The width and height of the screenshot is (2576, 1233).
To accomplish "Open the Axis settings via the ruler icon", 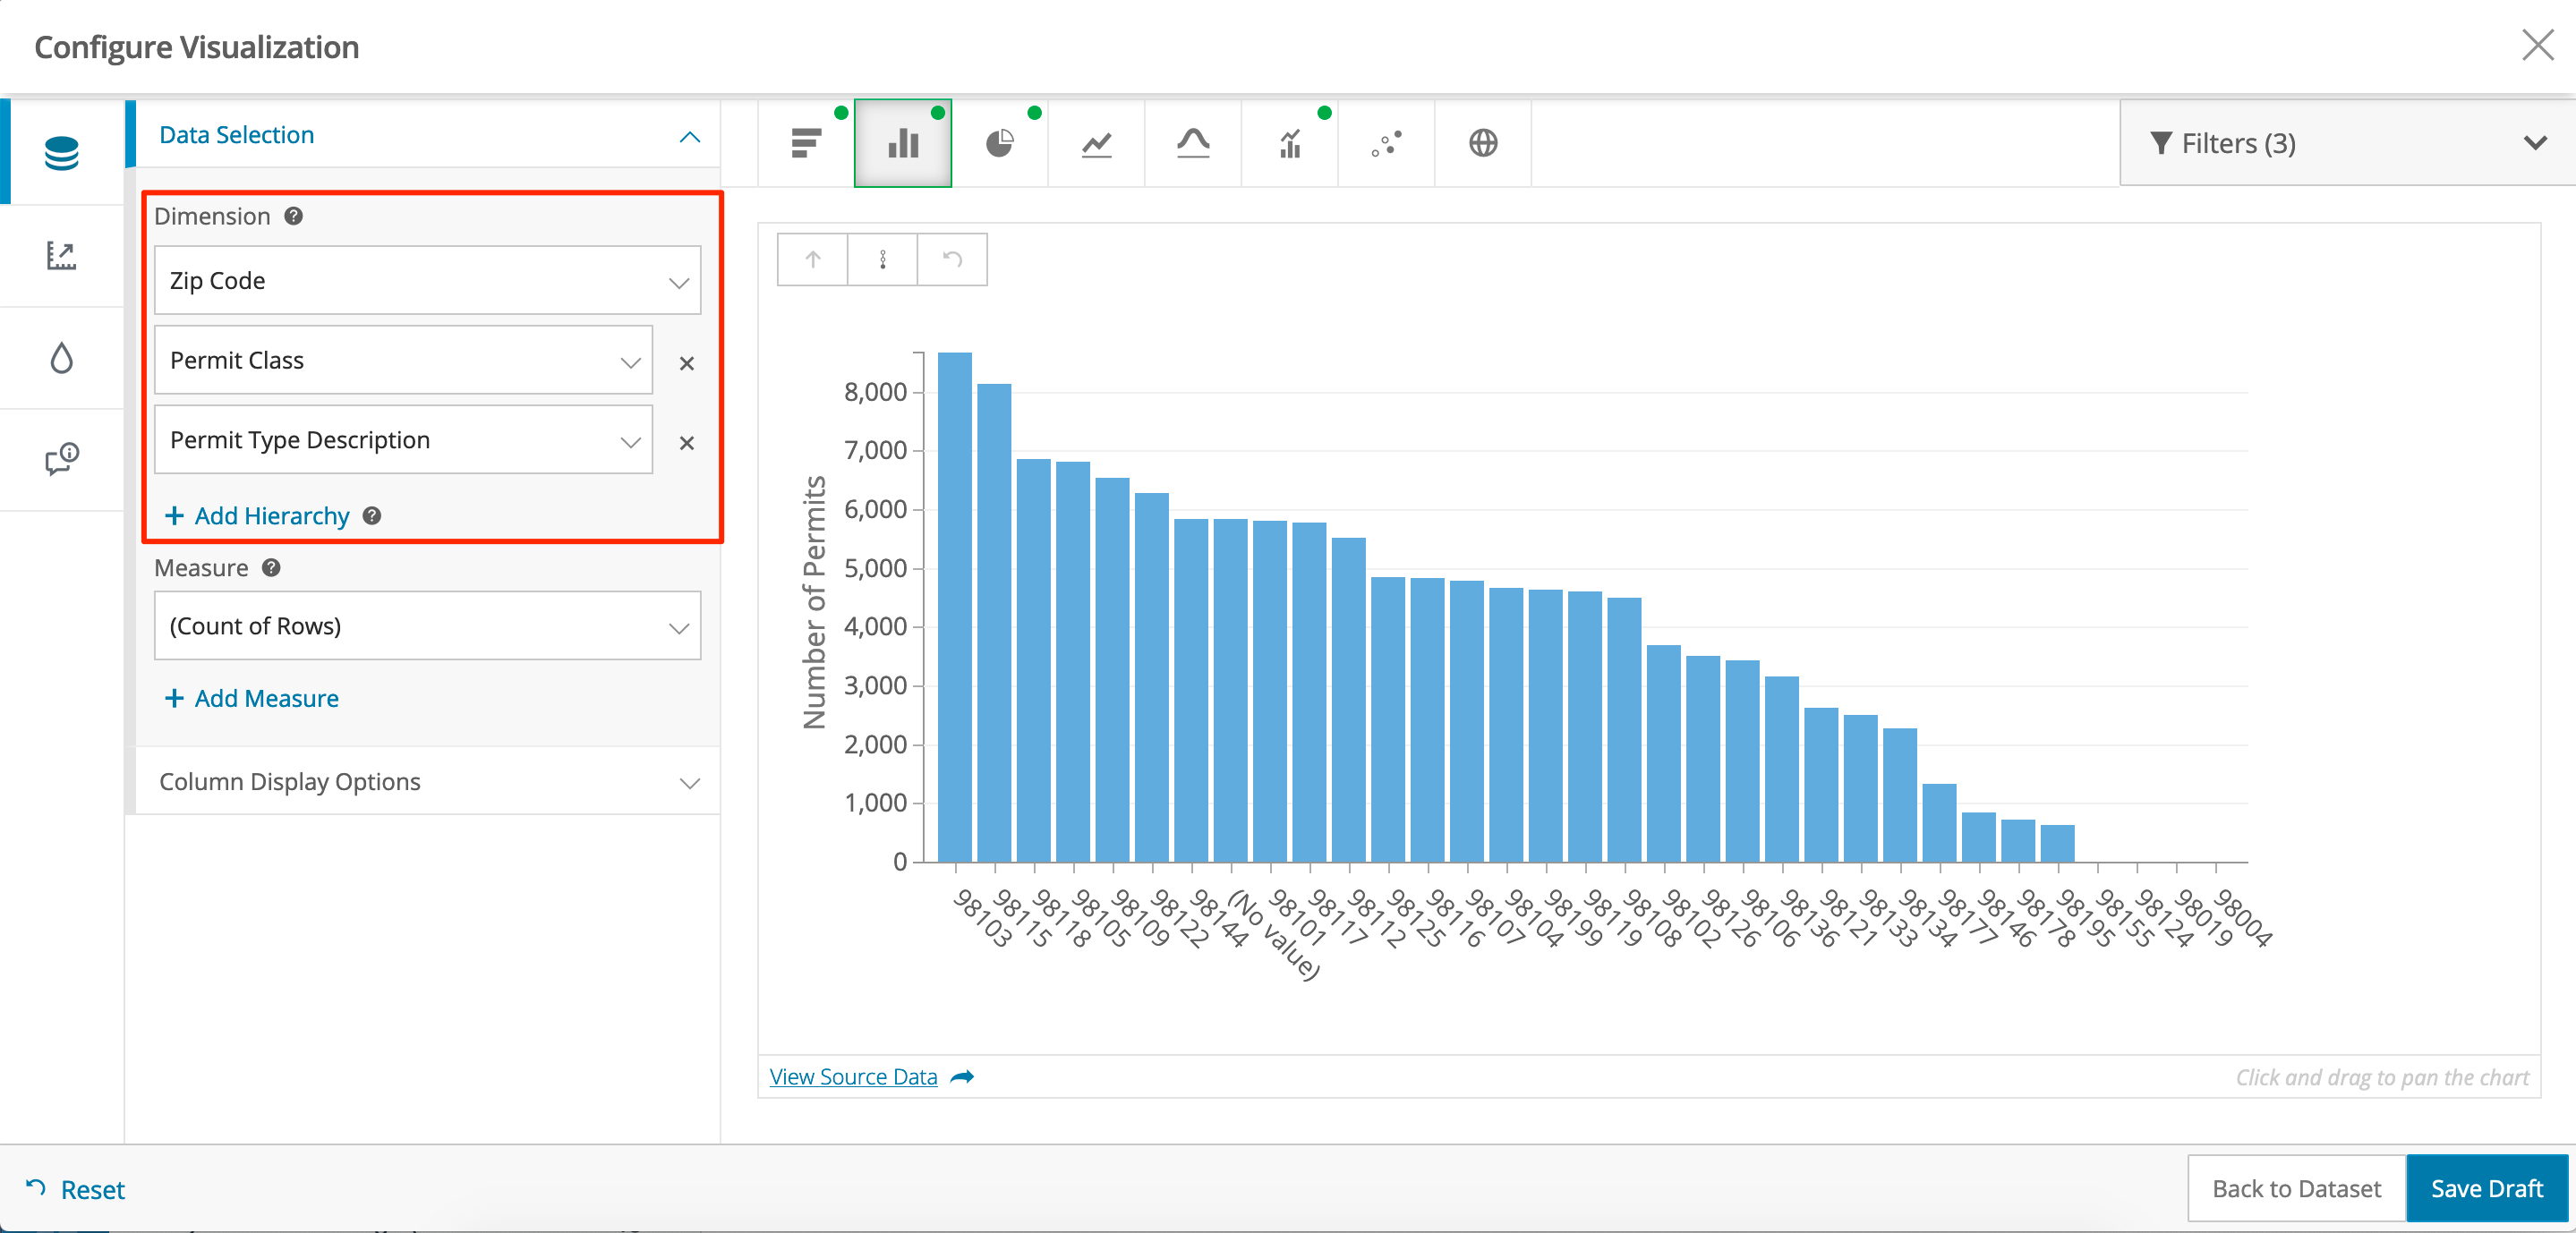I will coord(62,256).
